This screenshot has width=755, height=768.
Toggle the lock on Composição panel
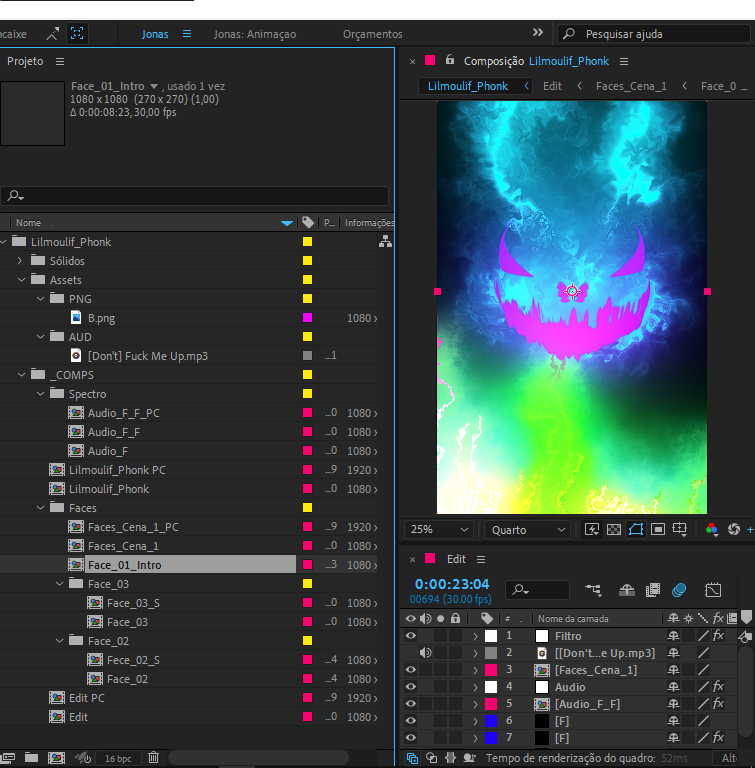pyautogui.click(x=450, y=60)
